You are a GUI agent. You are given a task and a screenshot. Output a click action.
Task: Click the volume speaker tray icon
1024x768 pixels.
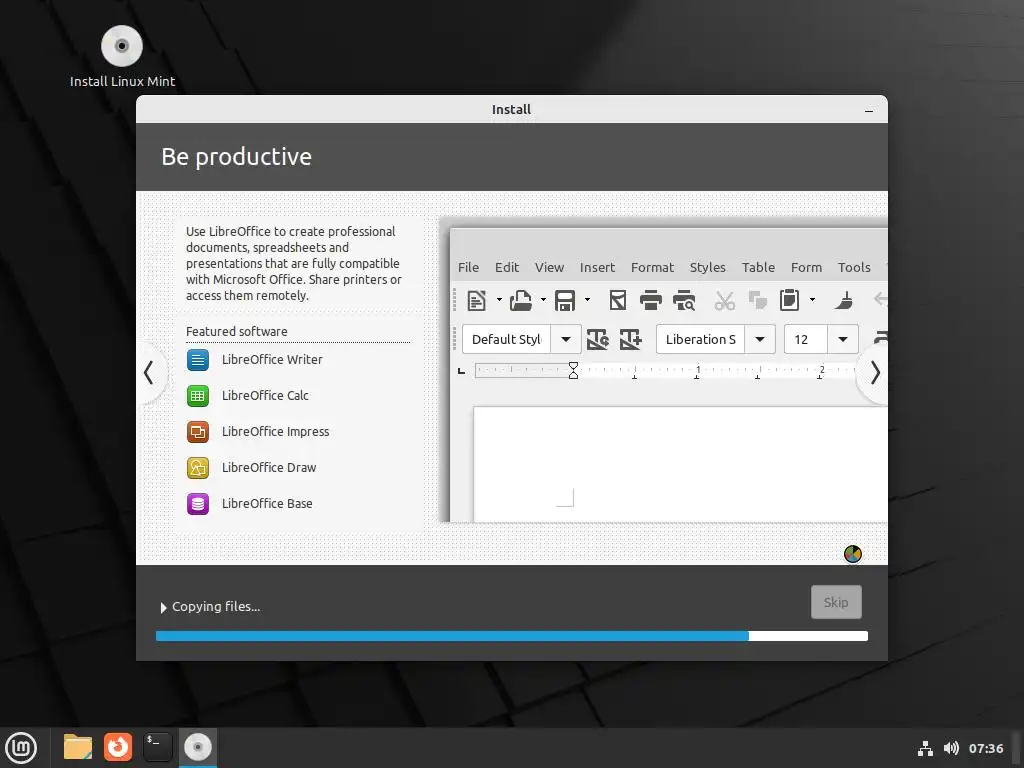(x=951, y=748)
